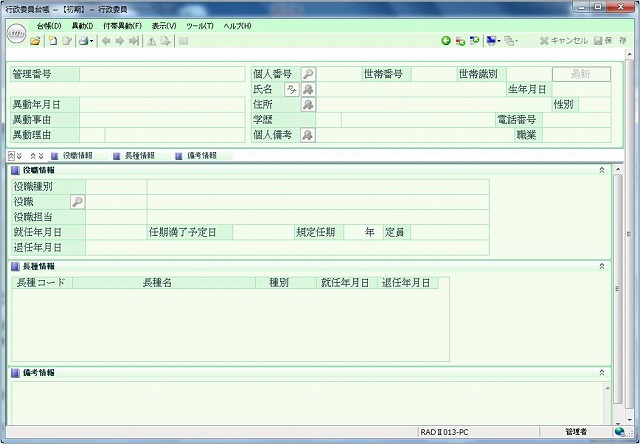Click the green circular arrow toolbar icon
Image resolution: width=640 pixels, height=444 pixels.
pyautogui.click(x=446, y=41)
